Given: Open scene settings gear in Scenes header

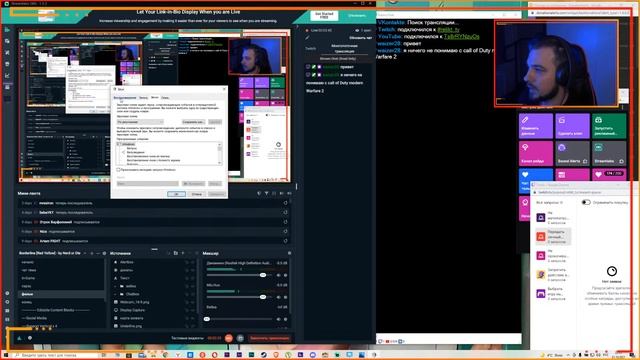Looking at the screenshot, I should coord(104,253).
